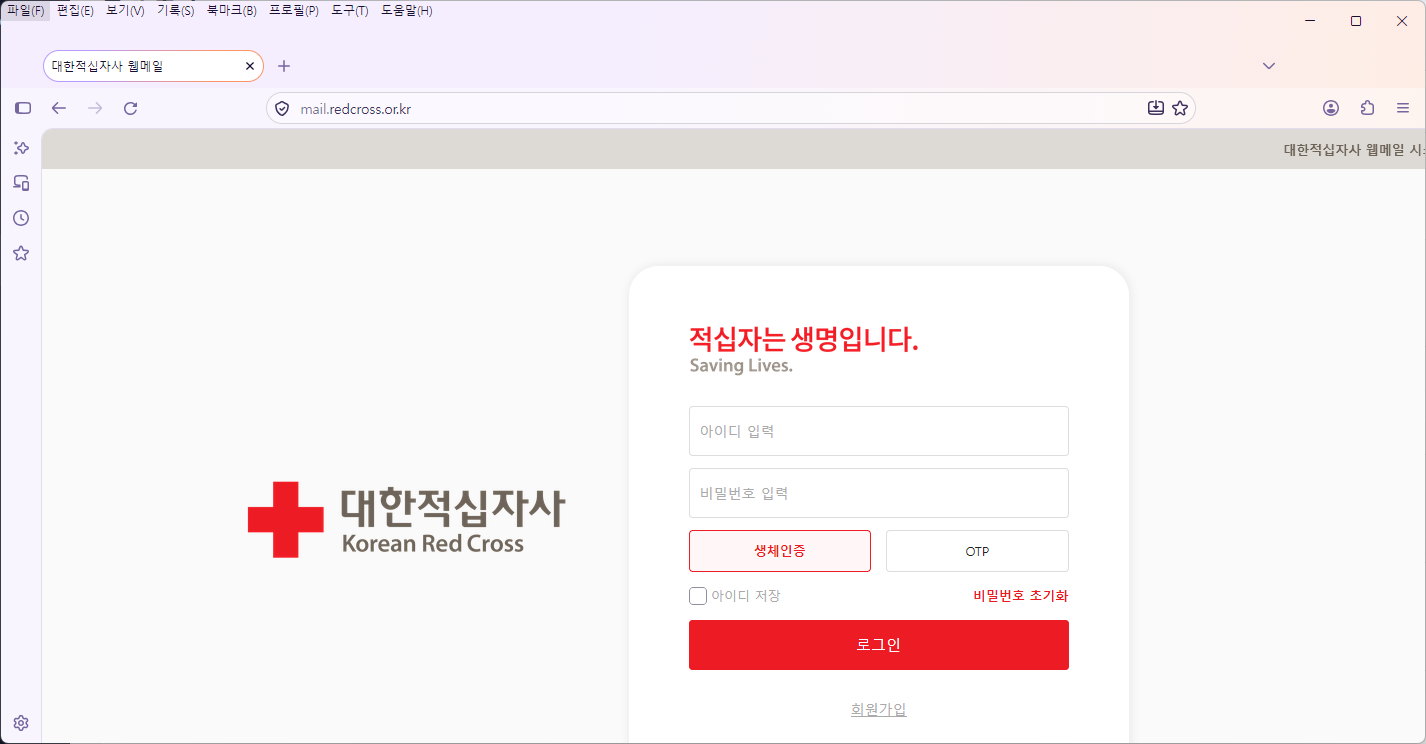Open sidebar settings gear

[21, 723]
